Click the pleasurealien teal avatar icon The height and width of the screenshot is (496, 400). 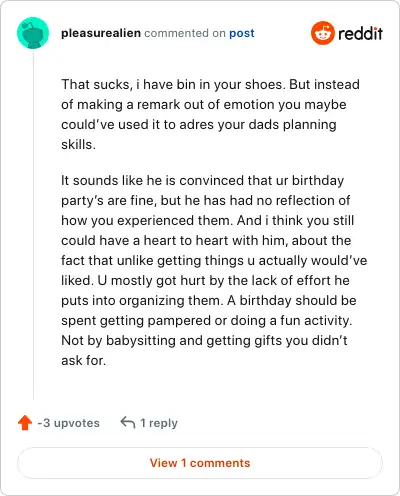tap(33, 33)
